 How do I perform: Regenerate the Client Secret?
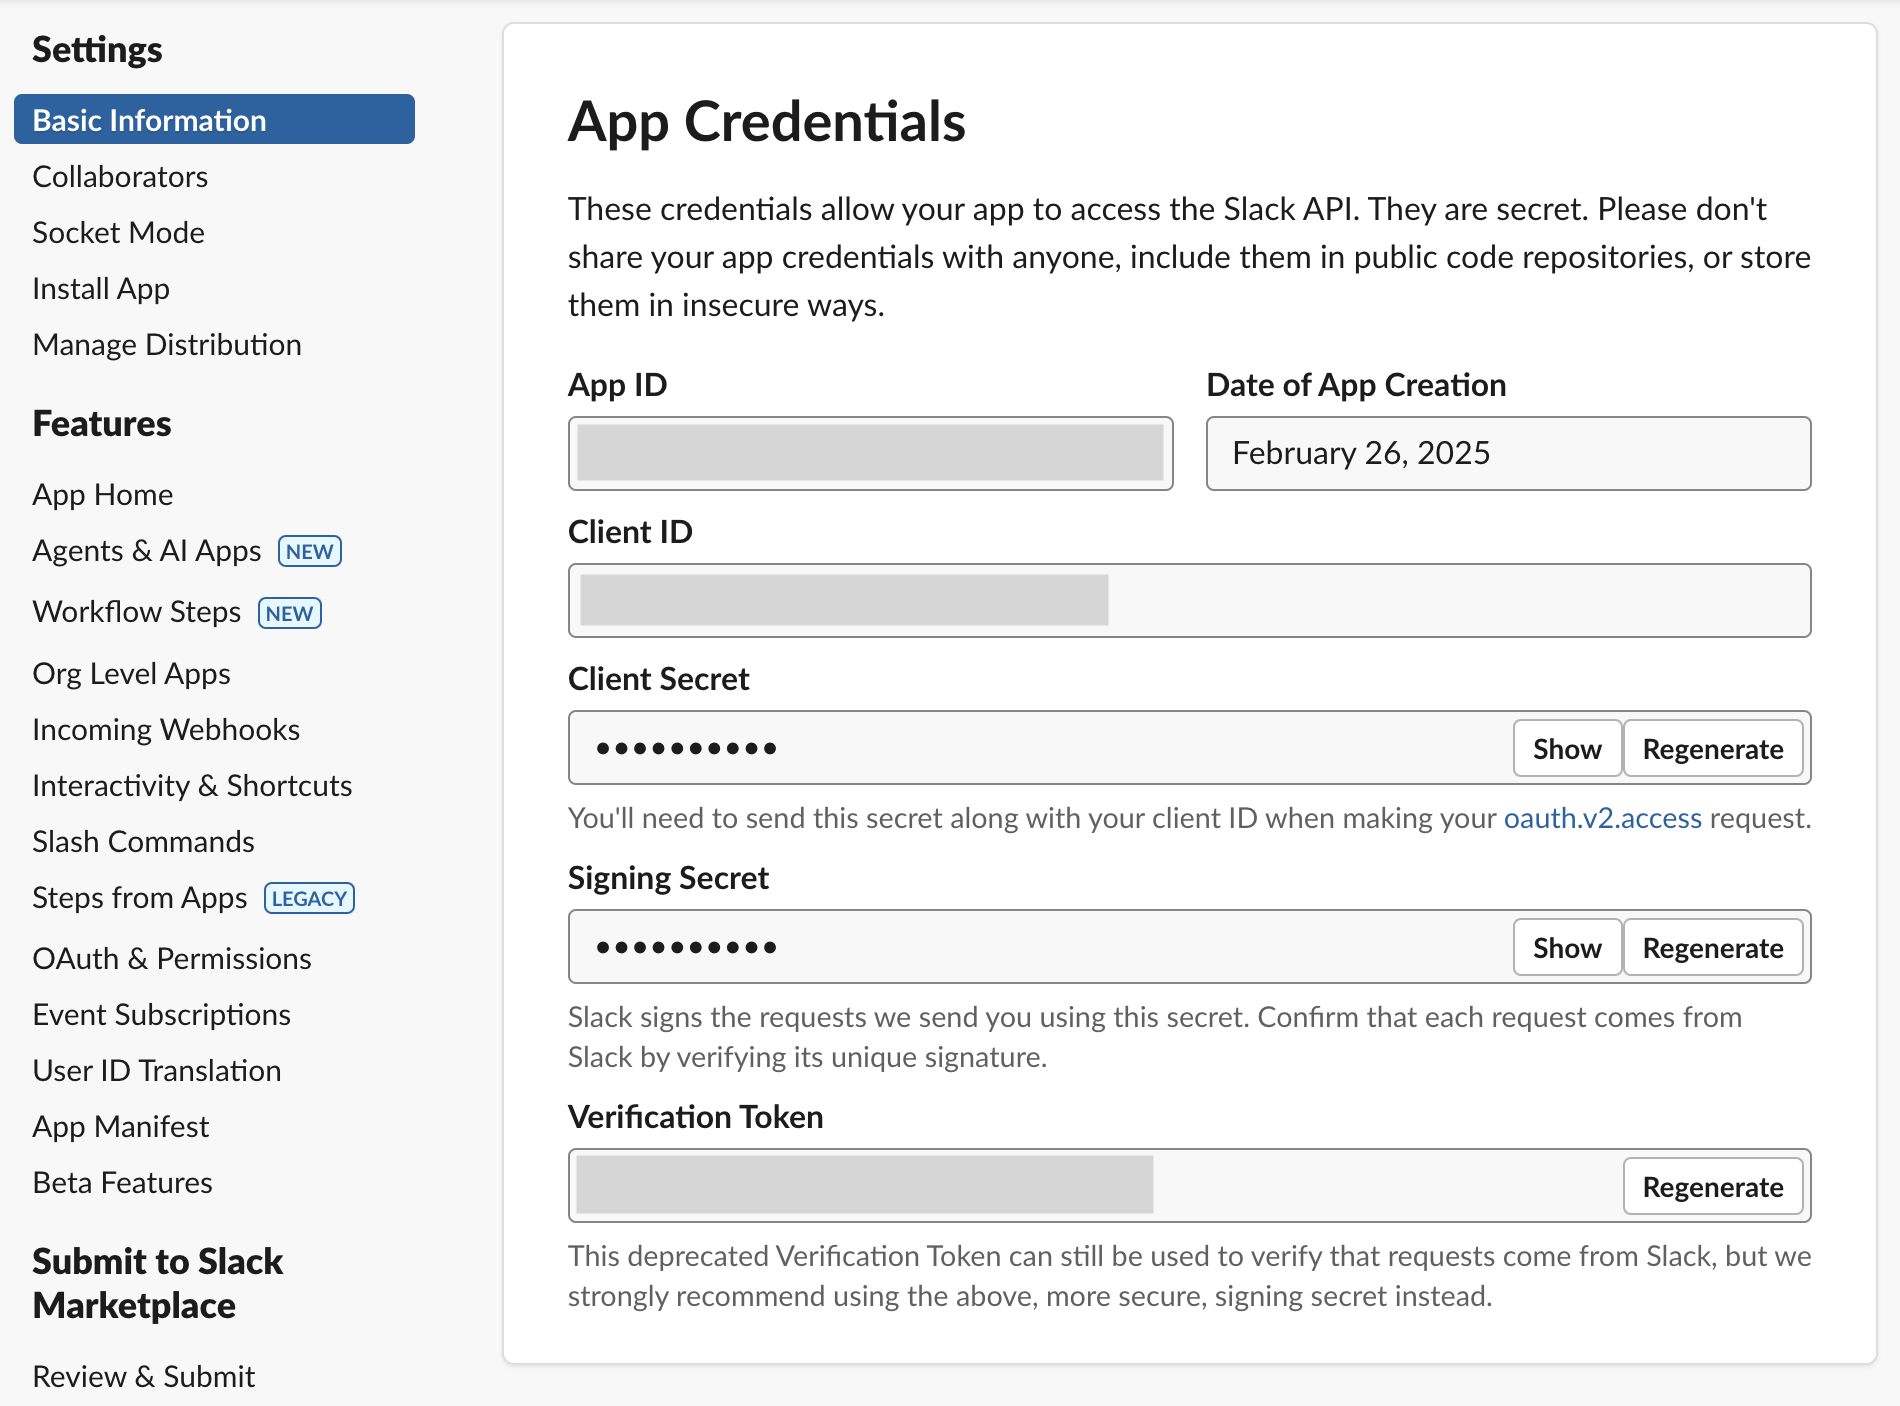click(x=1713, y=749)
